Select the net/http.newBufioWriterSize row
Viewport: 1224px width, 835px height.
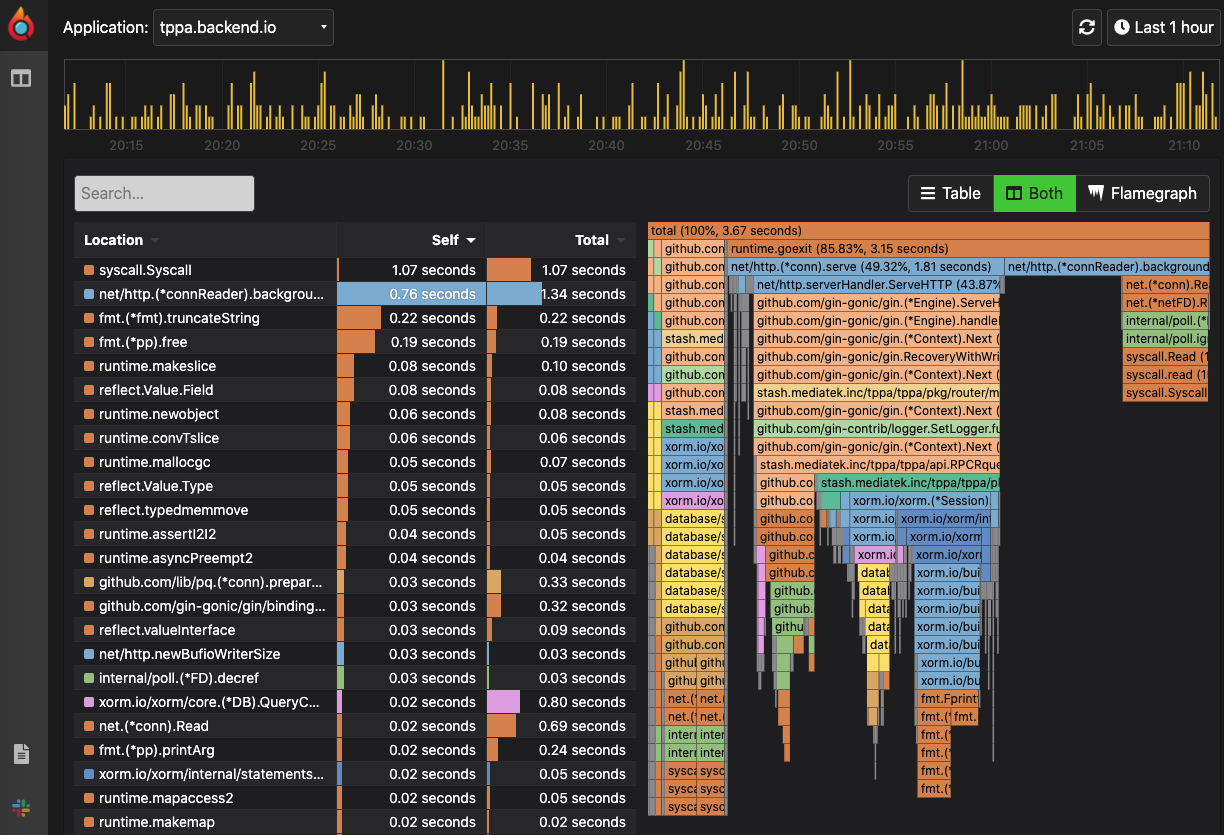click(x=355, y=654)
